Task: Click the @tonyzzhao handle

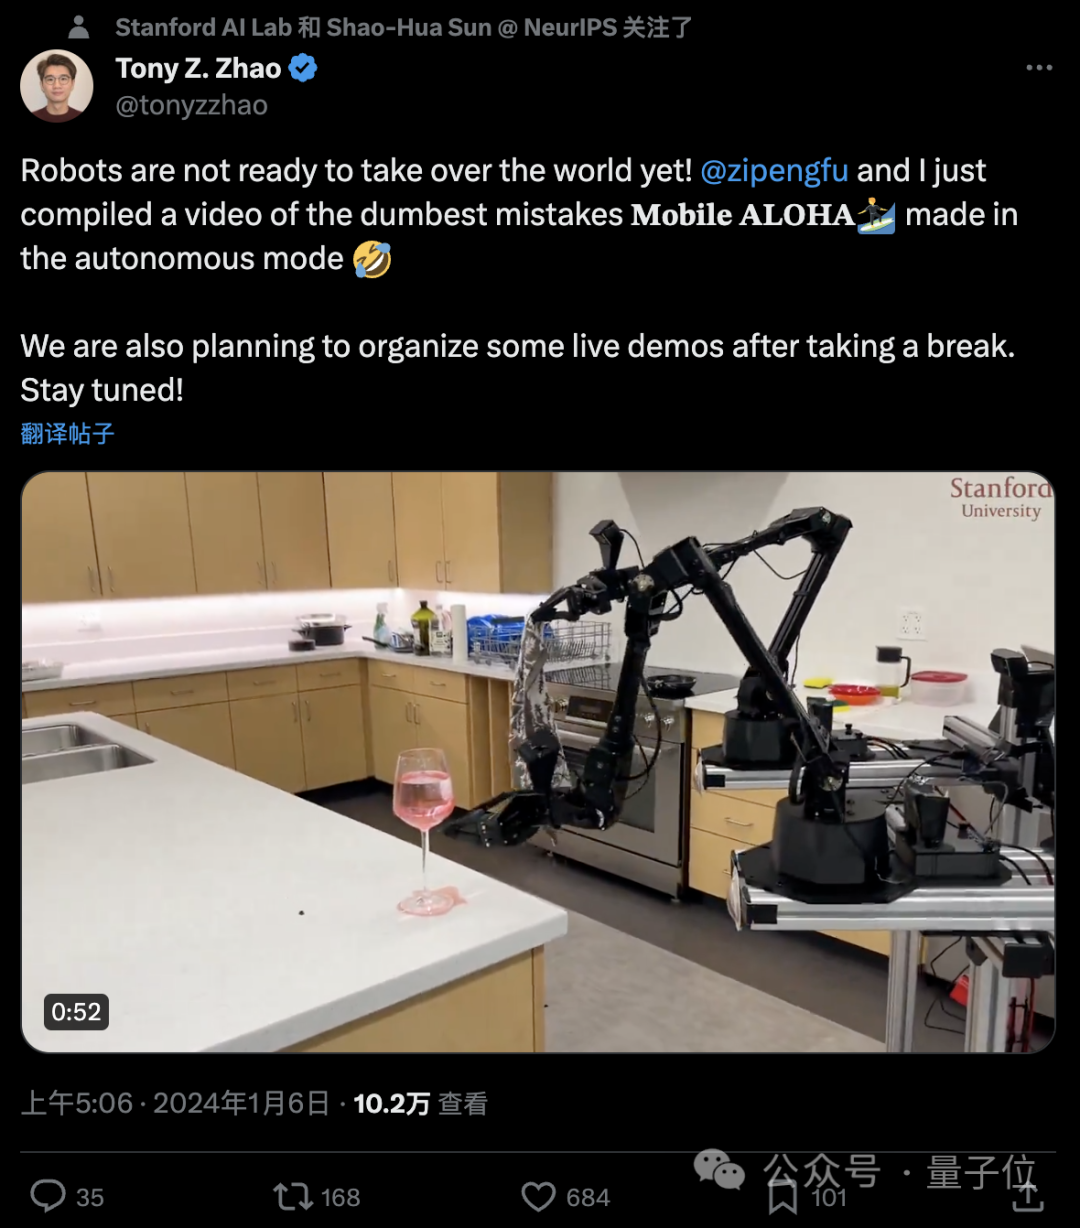Action: coord(192,105)
